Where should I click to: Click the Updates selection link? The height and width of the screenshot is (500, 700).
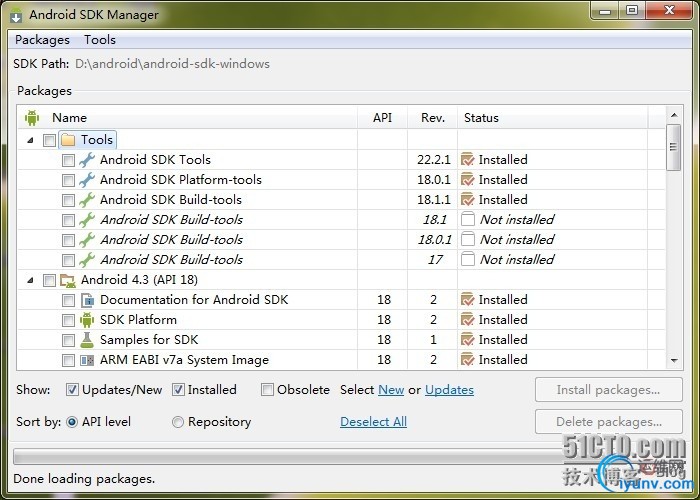449,390
